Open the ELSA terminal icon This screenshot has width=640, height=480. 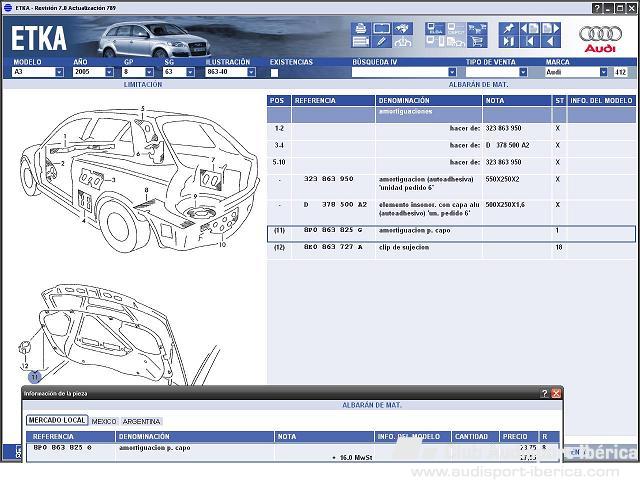(x=435, y=29)
